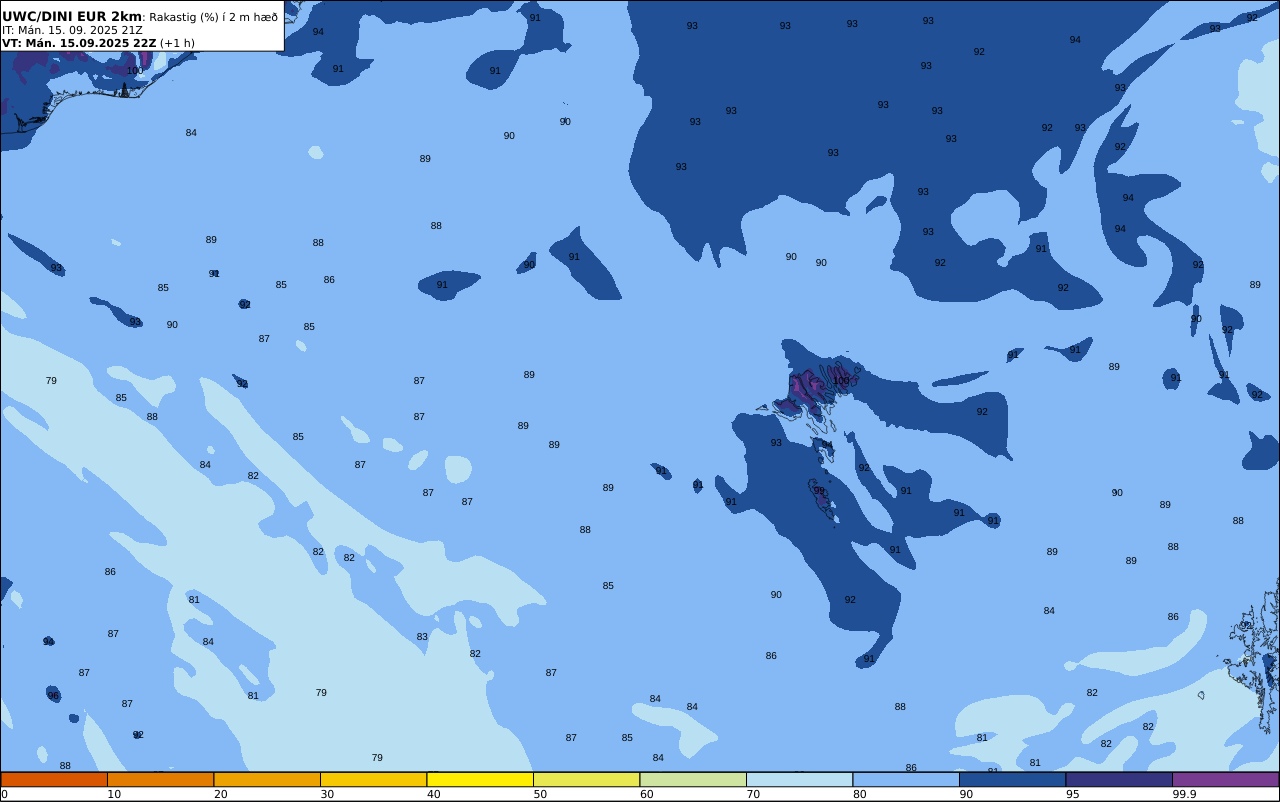Select the '(+1 h)' forecast offset text

[177, 43]
